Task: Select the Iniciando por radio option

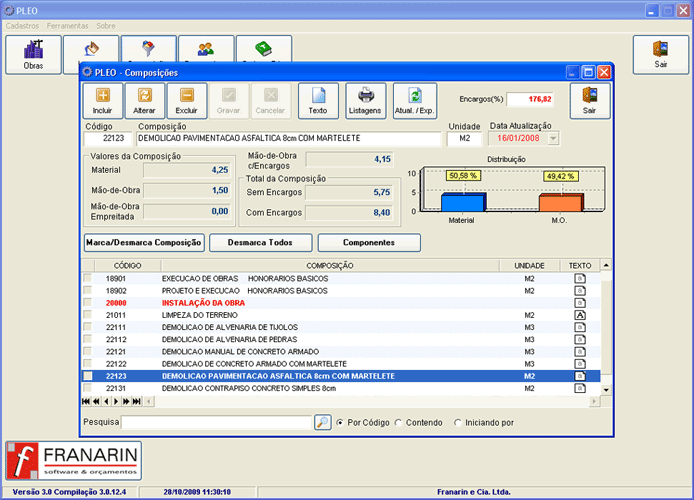Action: [458, 423]
